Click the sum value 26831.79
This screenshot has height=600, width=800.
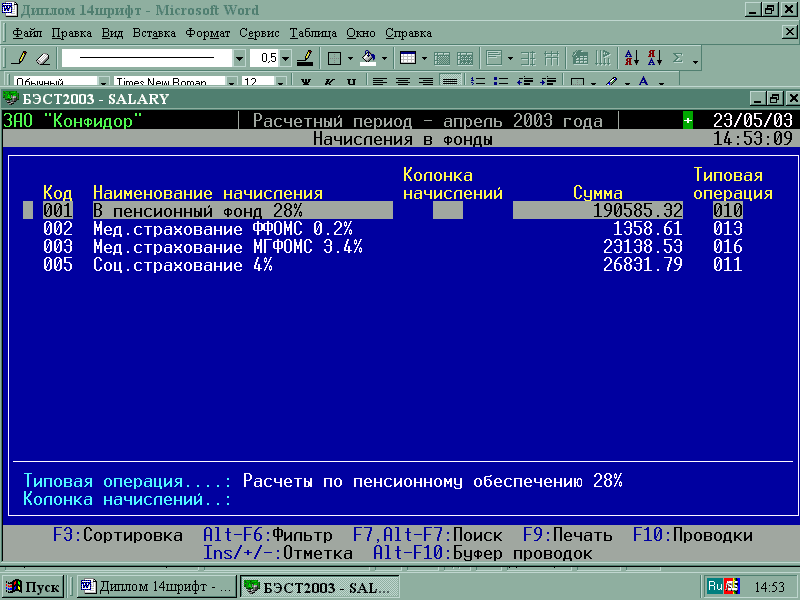coord(642,265)
